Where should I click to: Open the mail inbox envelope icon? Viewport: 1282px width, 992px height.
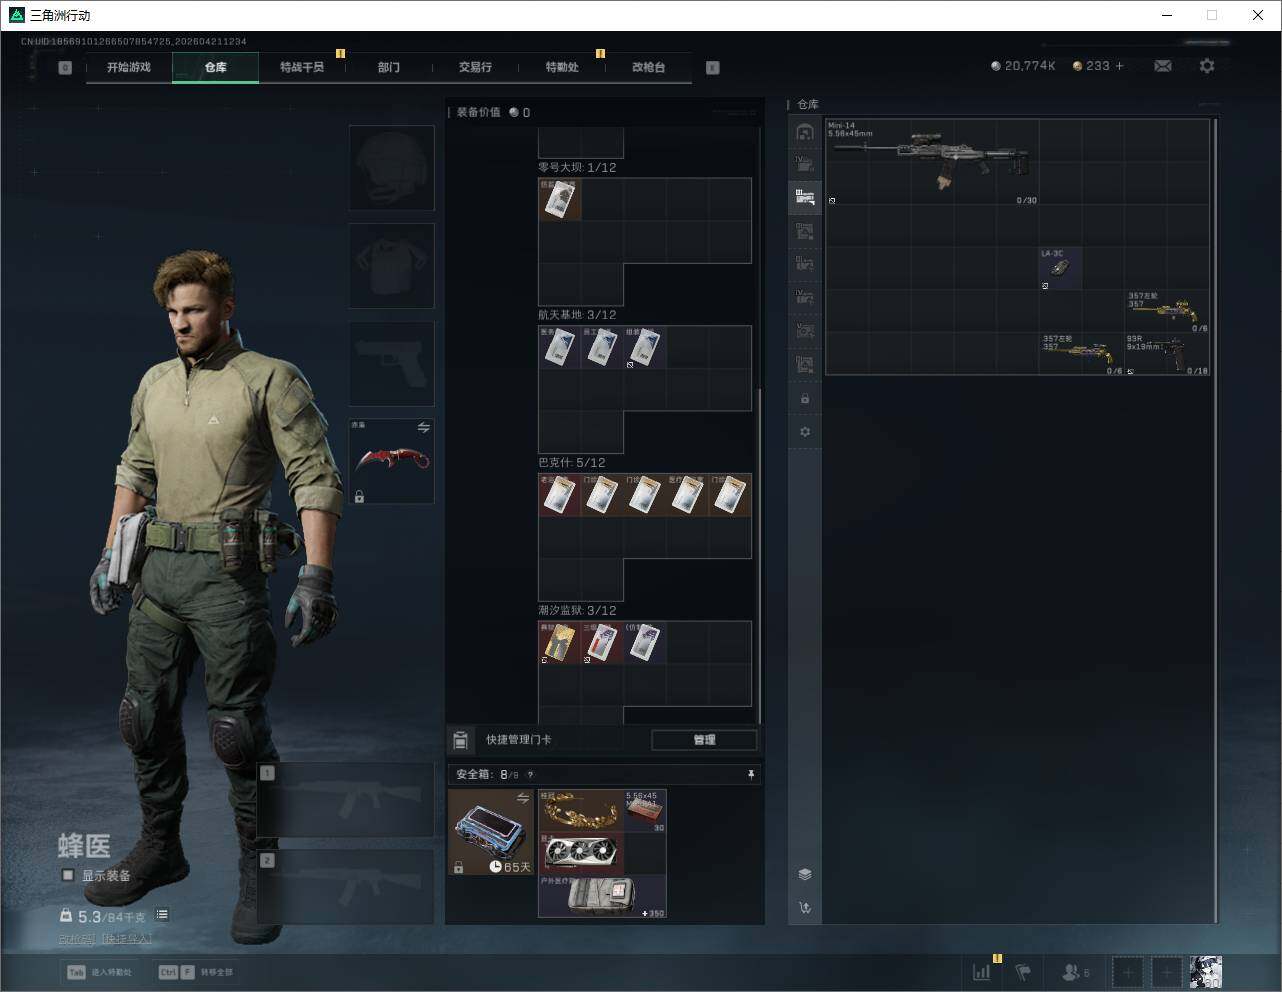1163,66
